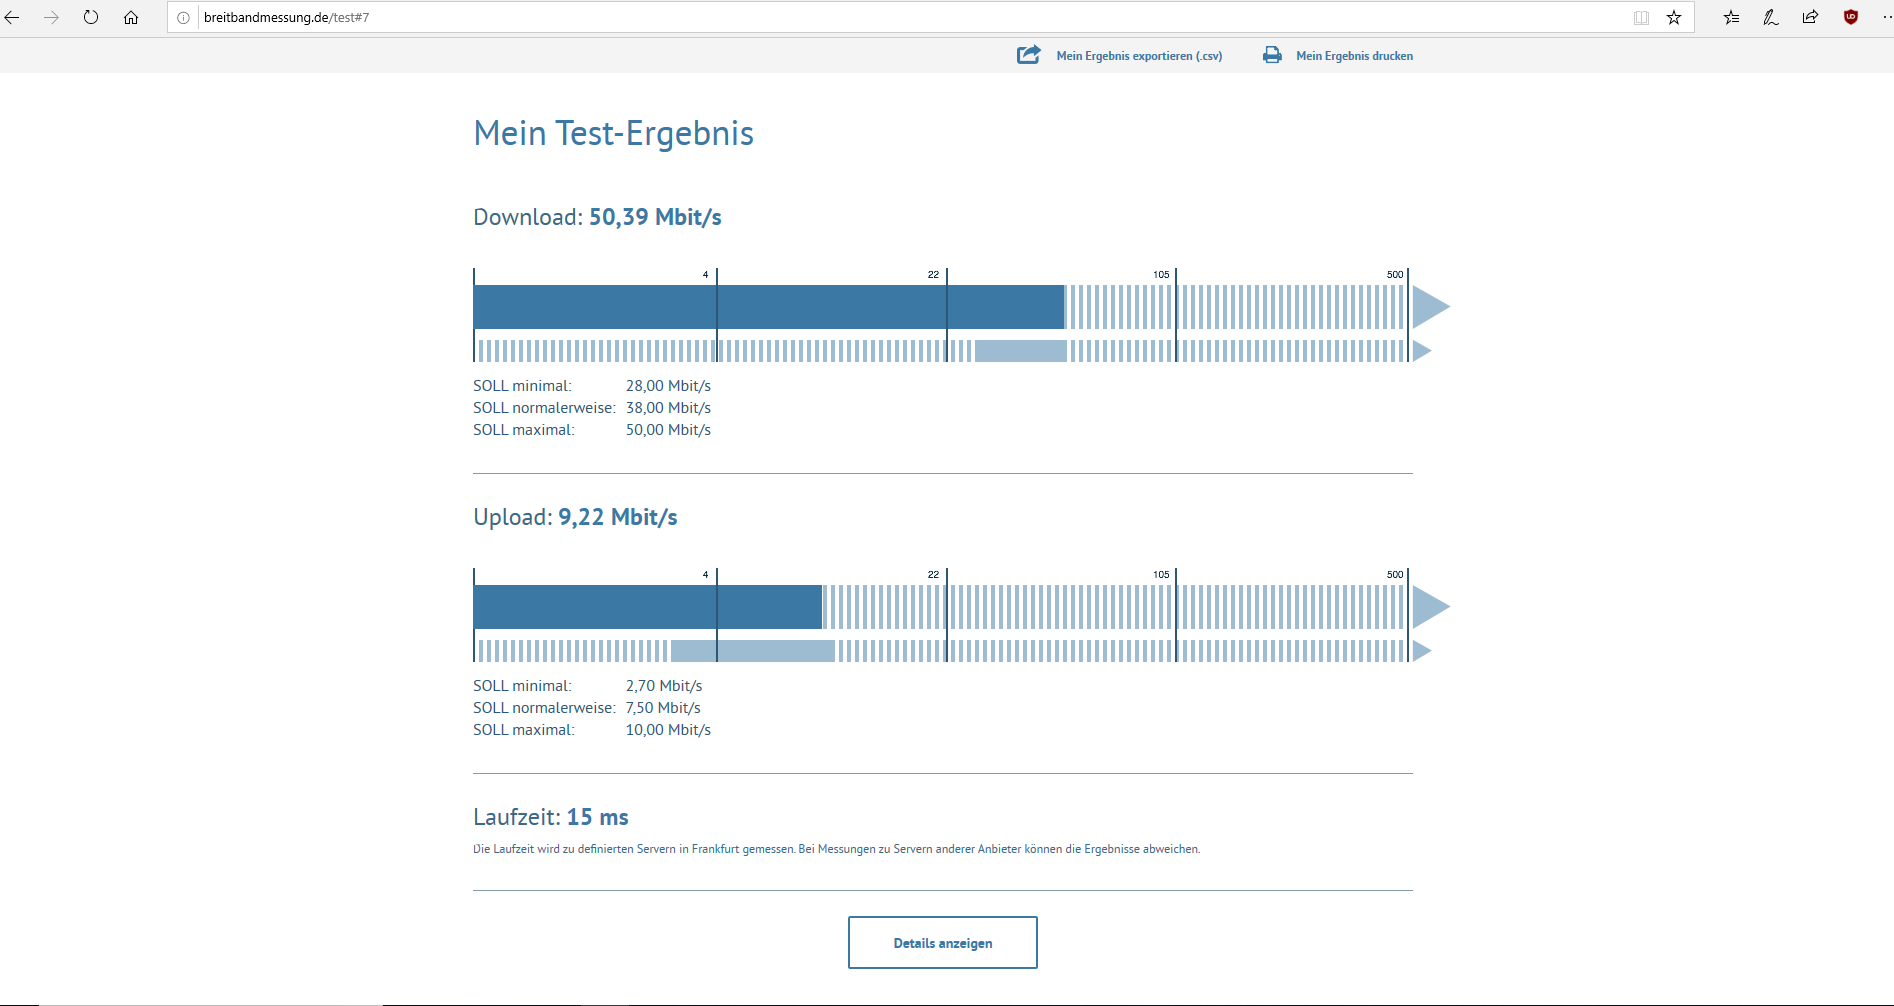Click the light upload SOLL range bar
The height and width of the screenshot is (1006, 1894).
coord(753,651)
